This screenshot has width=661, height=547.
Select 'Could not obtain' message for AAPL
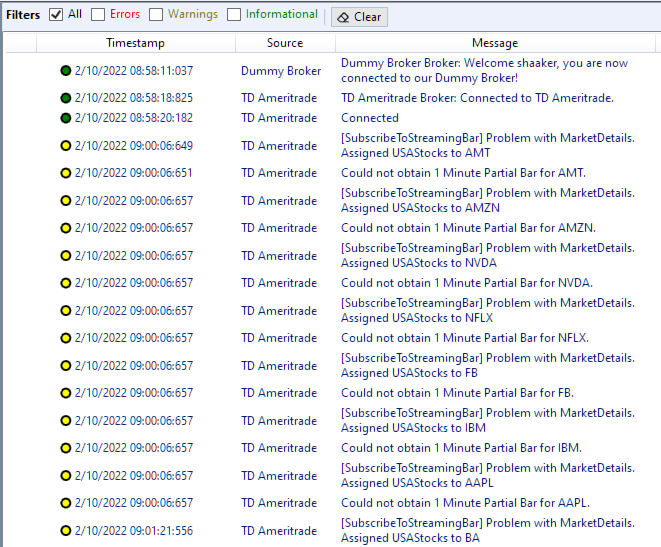465,503
